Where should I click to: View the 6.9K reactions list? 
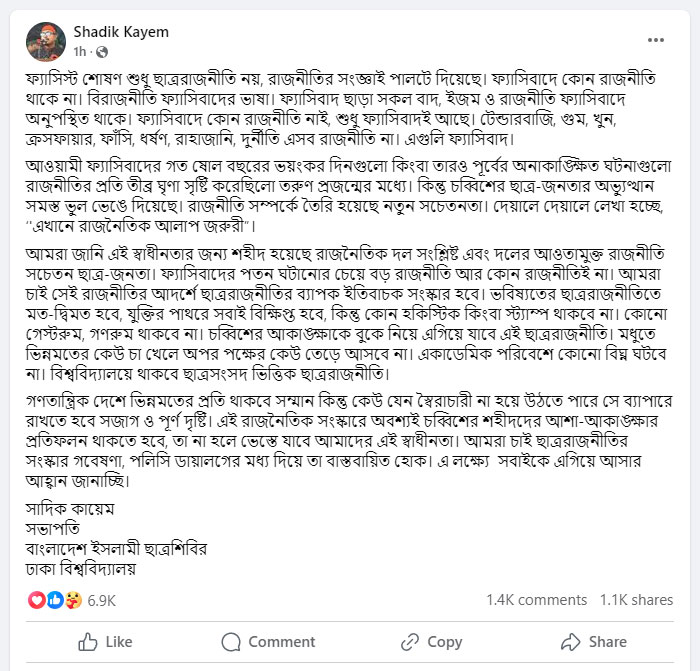click(x=102, y=600)
